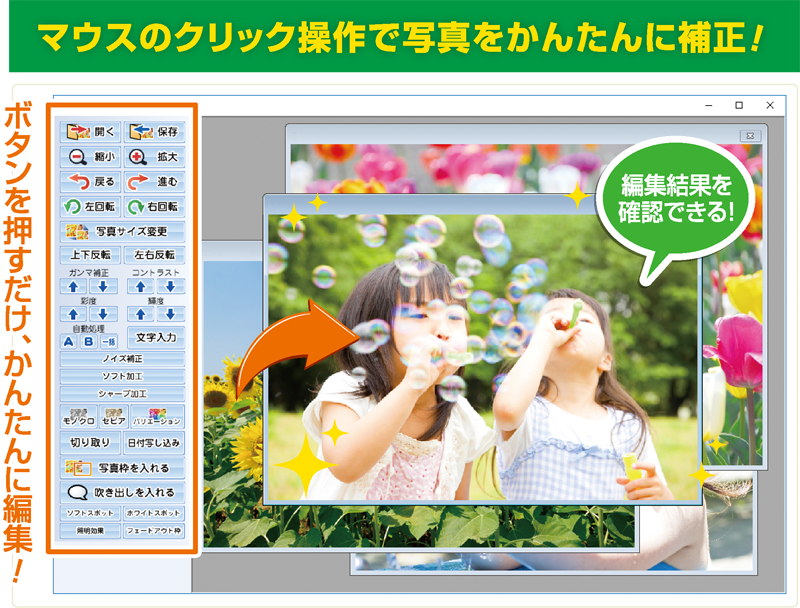The height and width of the screenshot is (608, 800).
Task: Click the 開く (open) folder icon button
Action: (90, 131)
